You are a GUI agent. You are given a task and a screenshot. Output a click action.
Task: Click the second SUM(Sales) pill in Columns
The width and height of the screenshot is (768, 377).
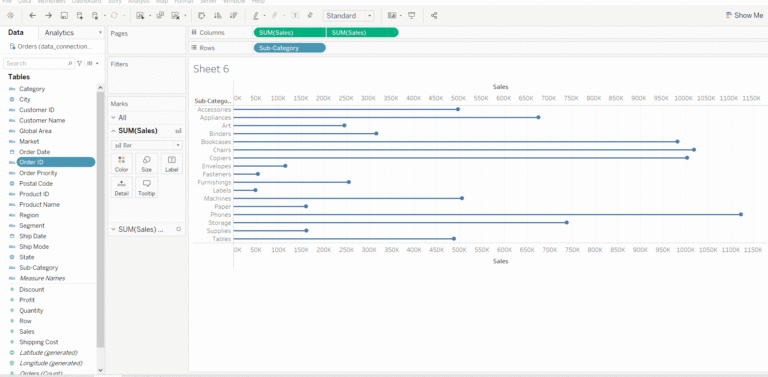tap(362, 32)
